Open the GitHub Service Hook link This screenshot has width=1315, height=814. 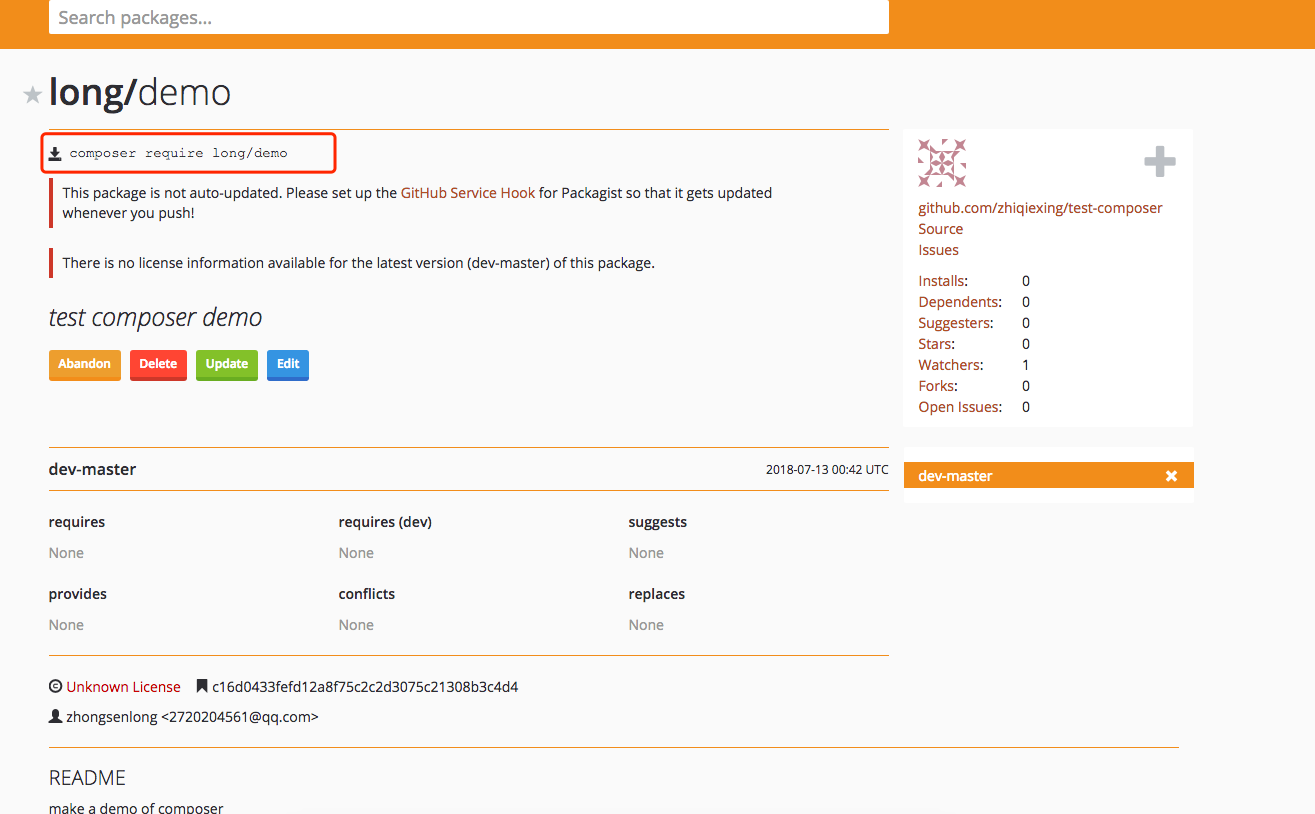468,193
